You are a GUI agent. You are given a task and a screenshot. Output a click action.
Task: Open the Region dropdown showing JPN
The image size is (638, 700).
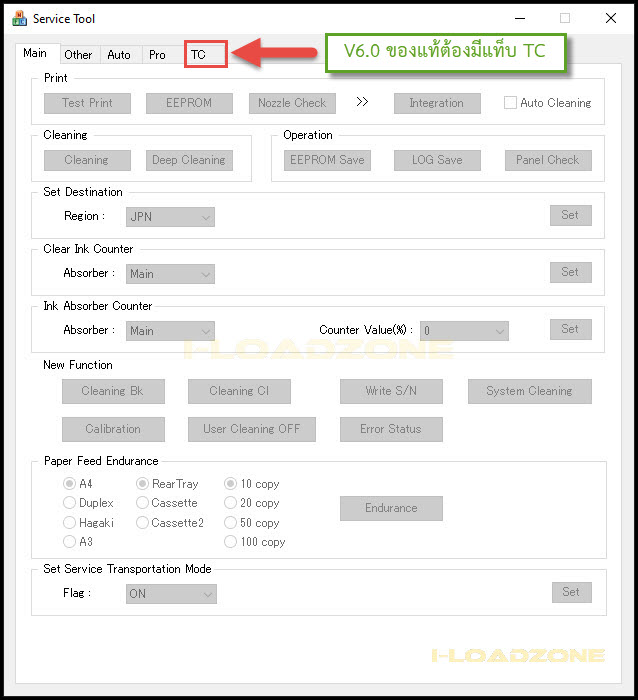coord(170,217)
